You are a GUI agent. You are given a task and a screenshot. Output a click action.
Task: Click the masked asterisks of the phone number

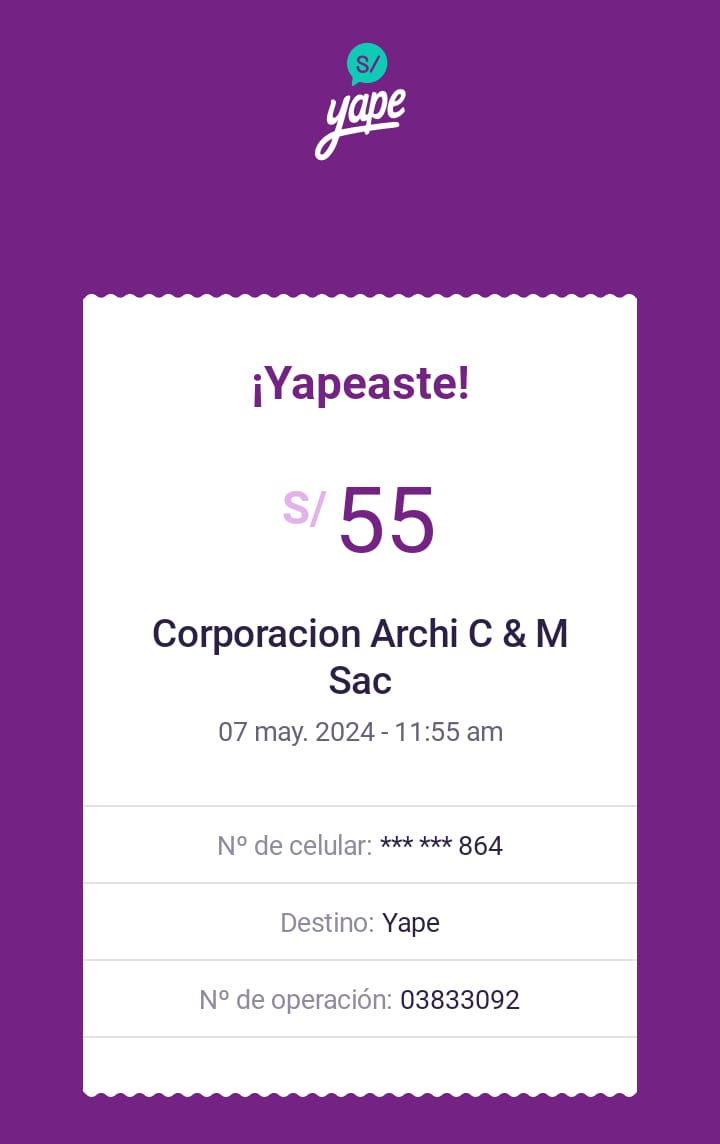(415, 846)
